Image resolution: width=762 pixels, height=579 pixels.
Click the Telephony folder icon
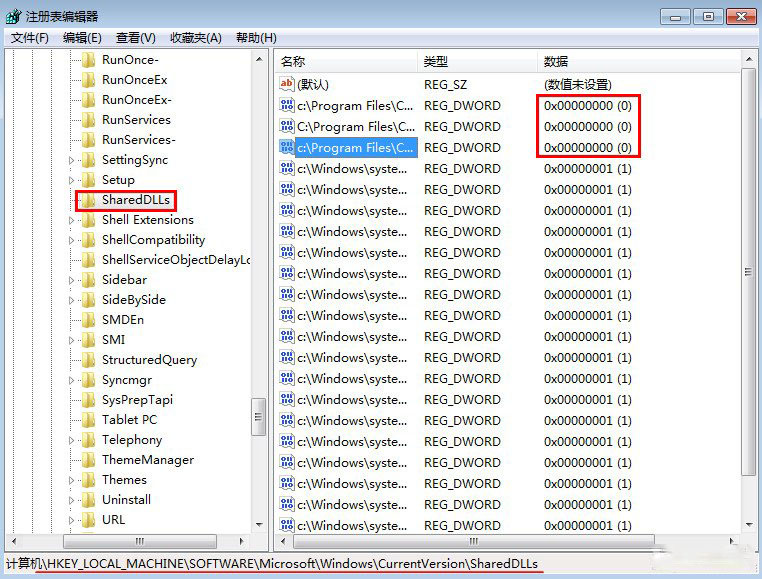88,440
